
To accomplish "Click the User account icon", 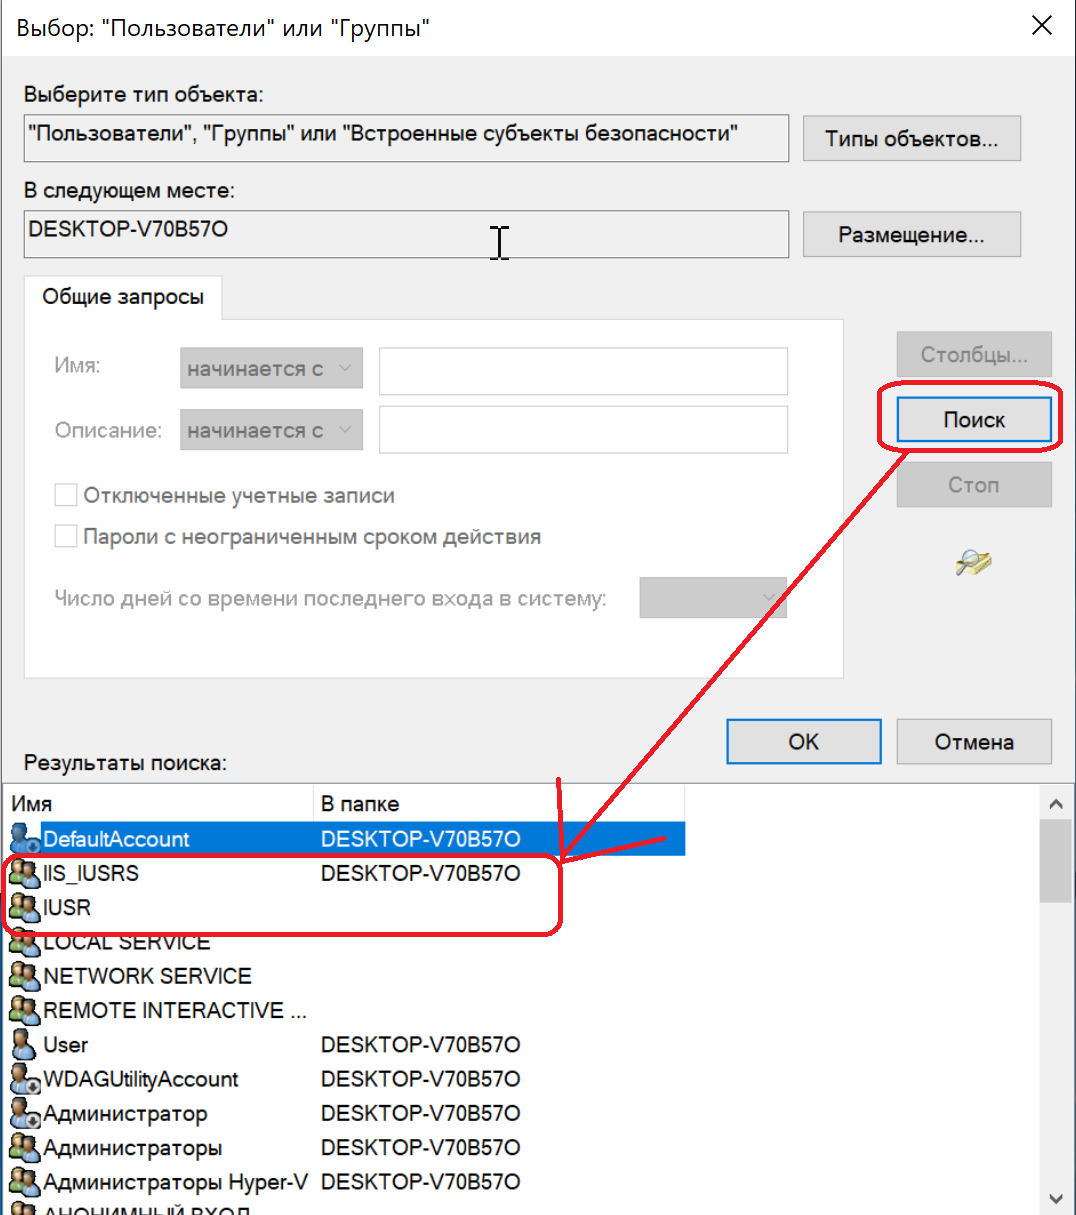I will 25,1044.
